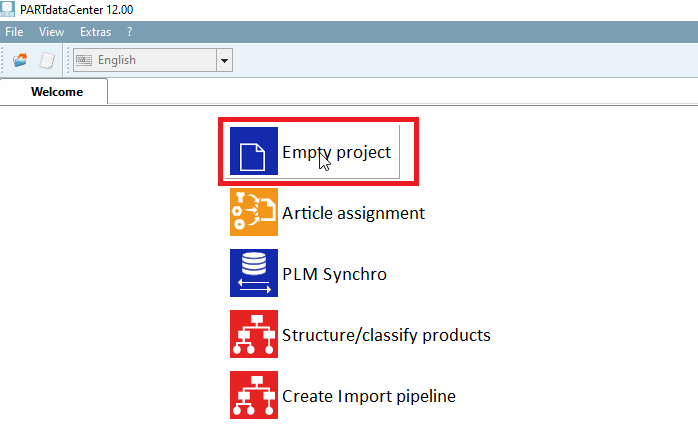Open the language dropdown arrow
The height and width of the screenshot is (434, 698).
point(224,60)
